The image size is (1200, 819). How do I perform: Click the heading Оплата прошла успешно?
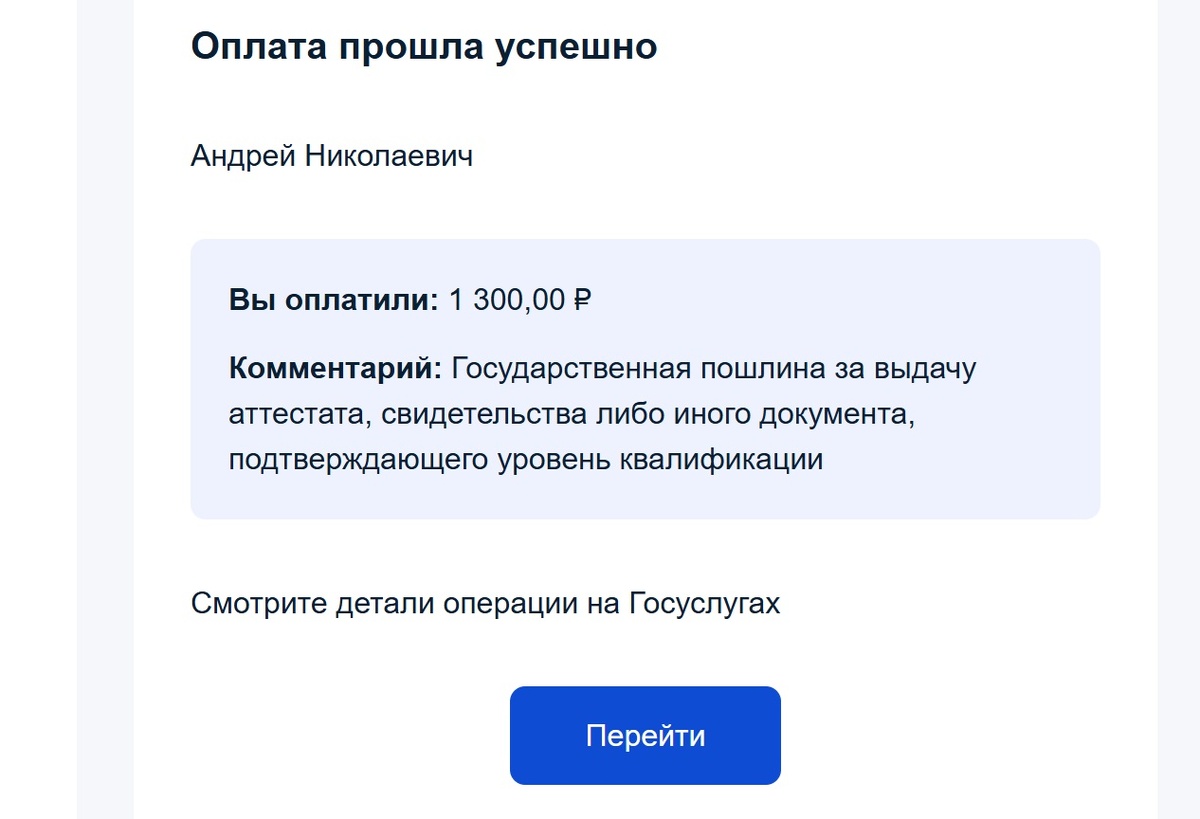pyautogui.click(x=424, y=45)
